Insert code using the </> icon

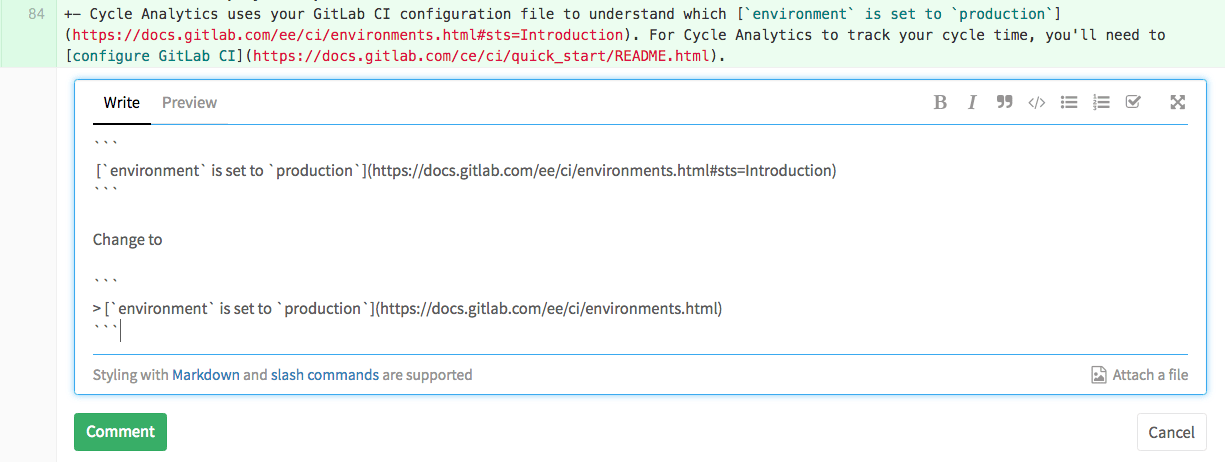coord(1037,102)
